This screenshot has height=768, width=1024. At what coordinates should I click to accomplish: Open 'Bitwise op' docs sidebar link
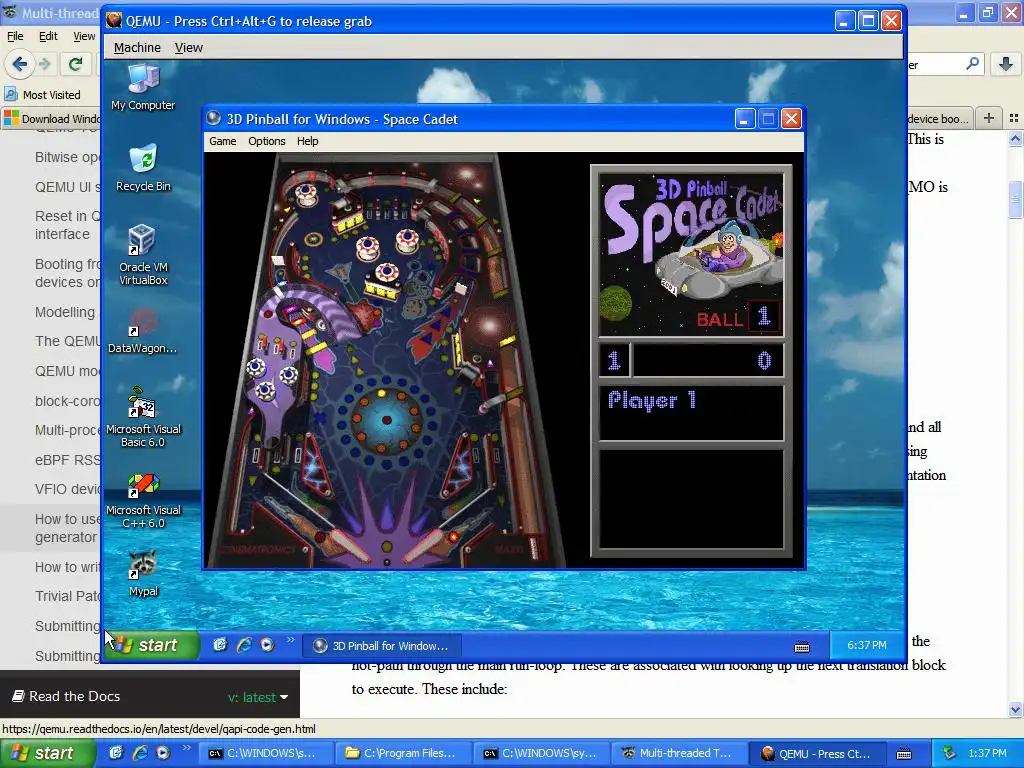[68, 157]
